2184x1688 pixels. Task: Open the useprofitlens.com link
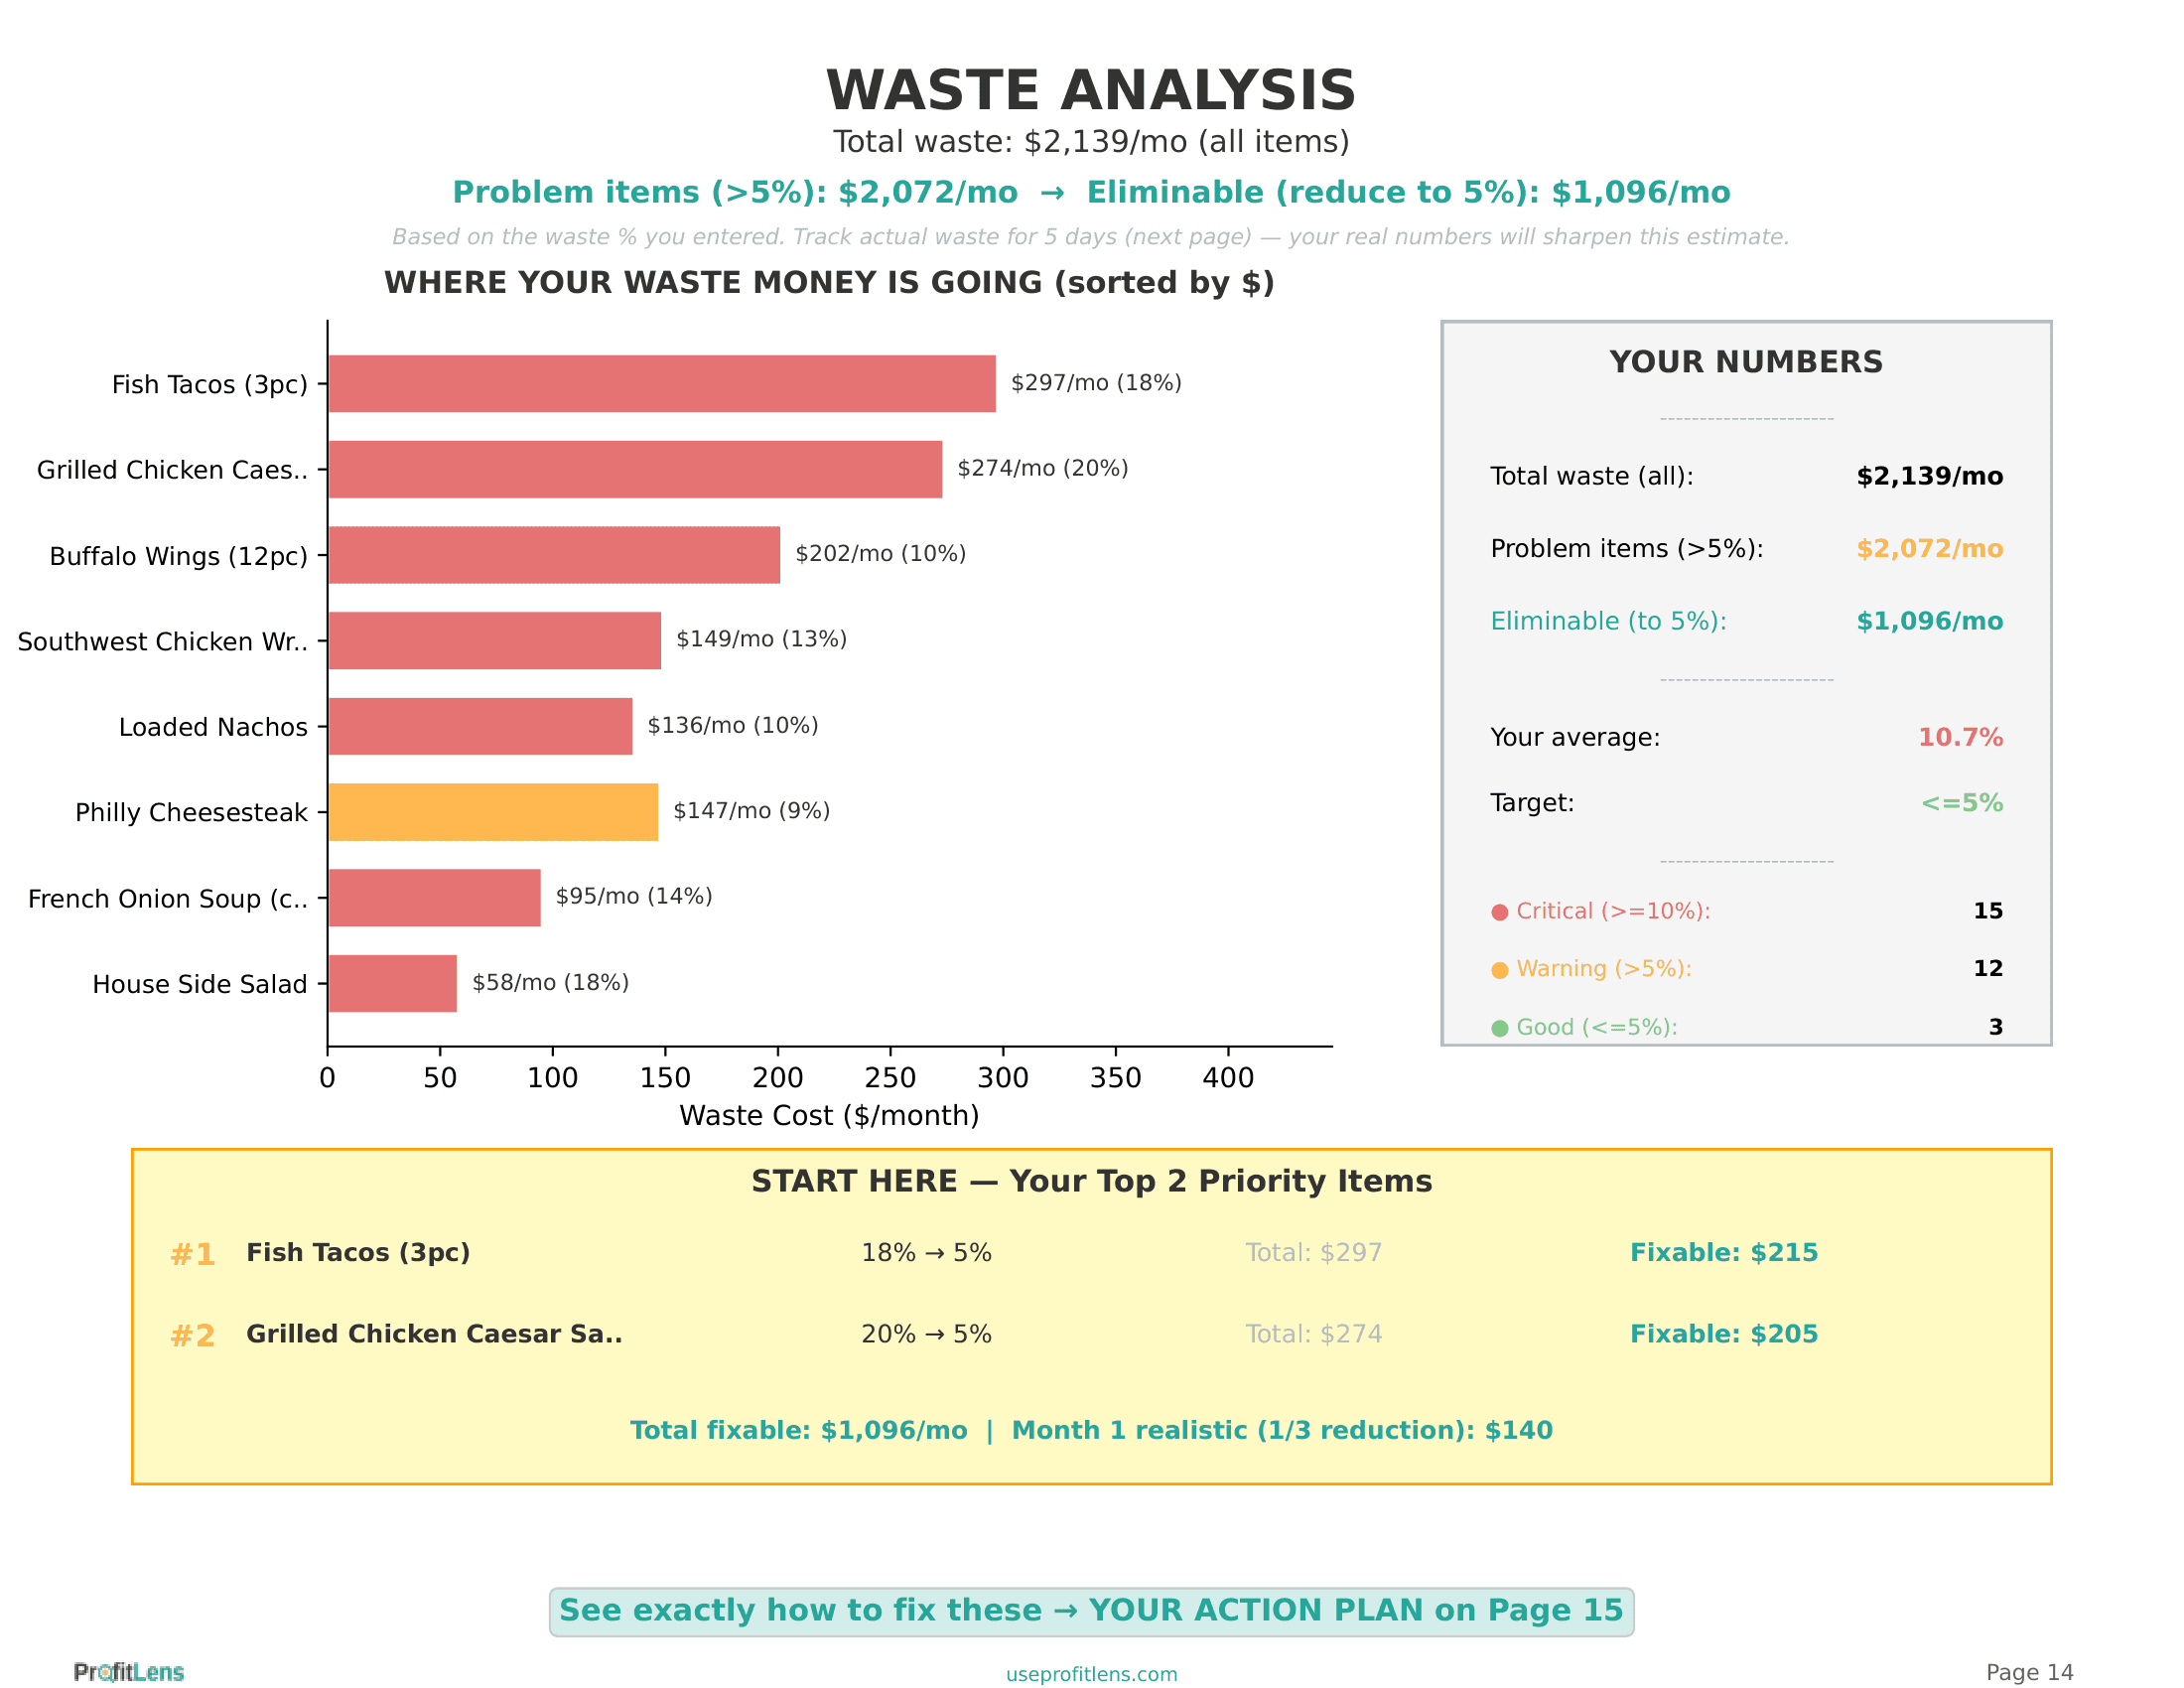pyautogui.click(x=1091, y=1674)
